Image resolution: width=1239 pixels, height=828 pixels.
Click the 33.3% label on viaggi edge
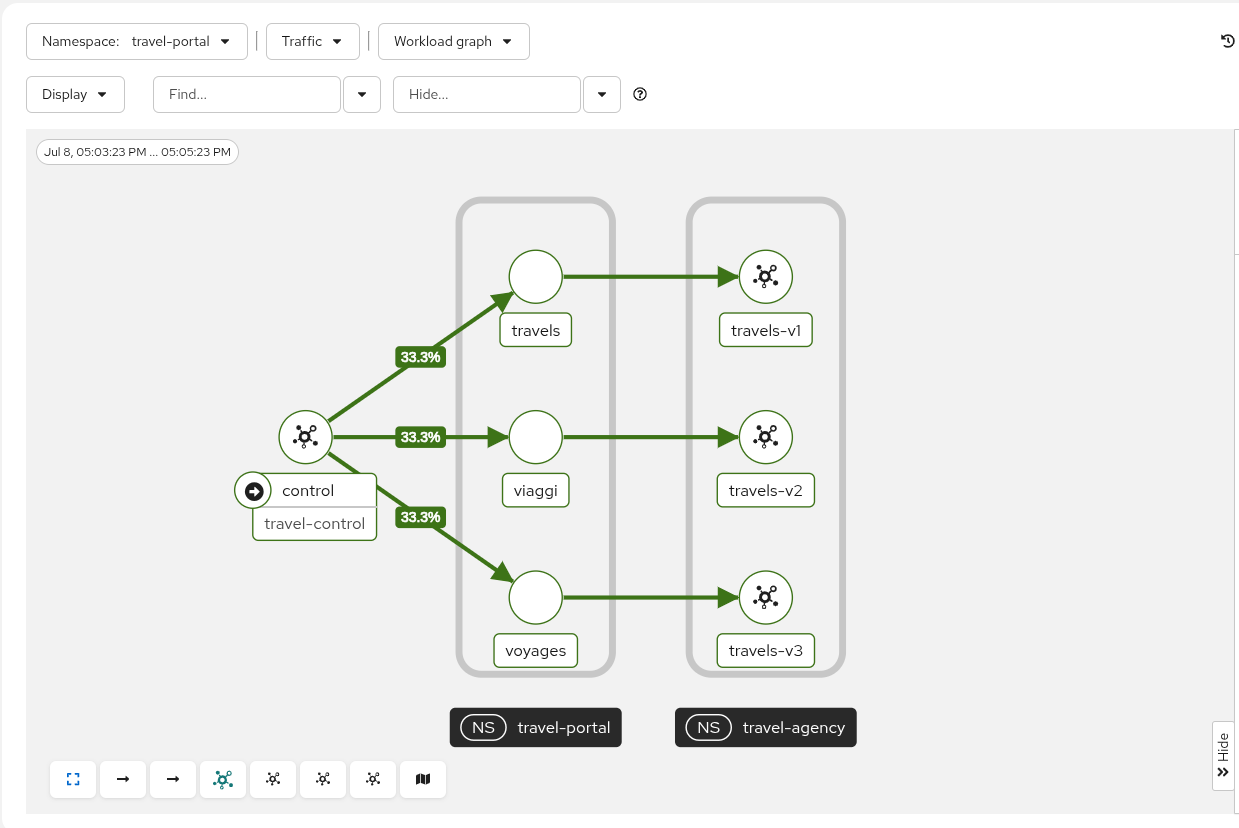(x=421, y=437)
